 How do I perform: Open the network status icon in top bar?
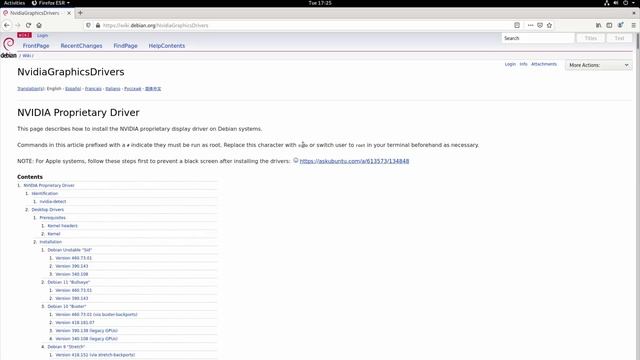tap(607, 3)
